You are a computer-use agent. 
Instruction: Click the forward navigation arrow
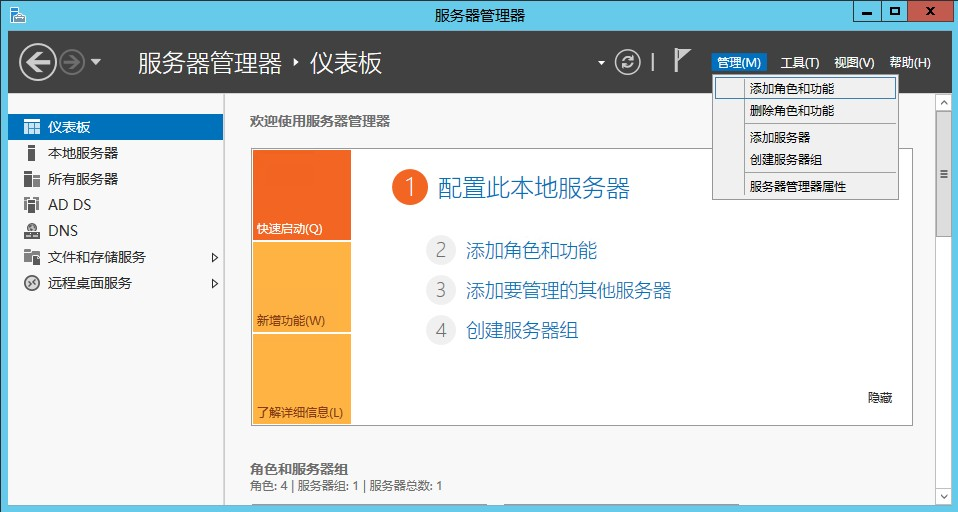click(73, 62)
